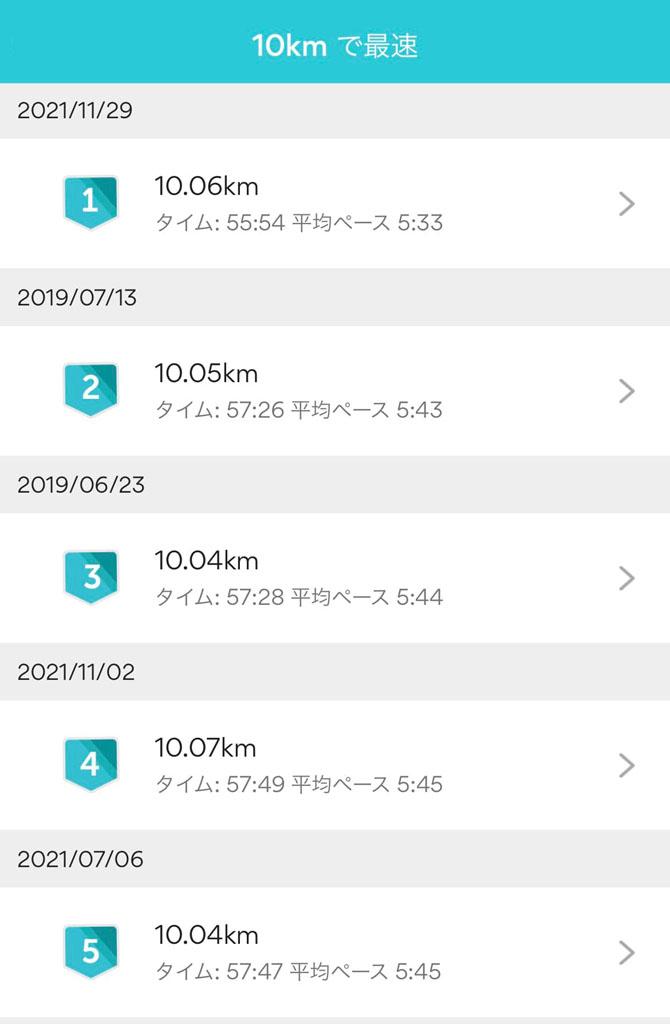Screen dimensions: 670x1024
Task: Tap the 2019/06/23 date header
Action: pos(81,485)
